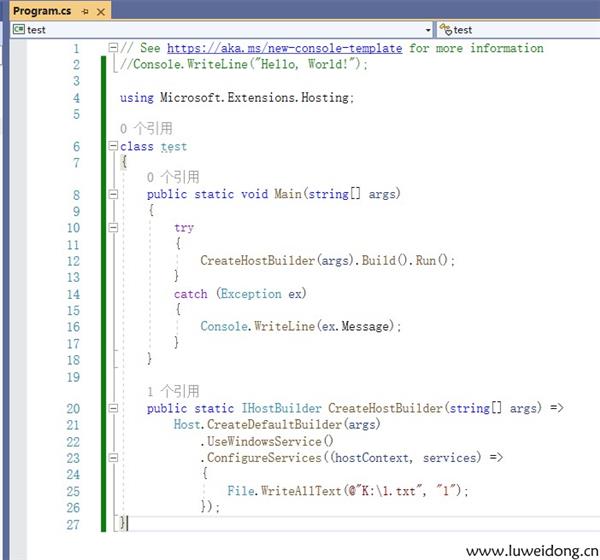Open the aka.ms/new-console-template link
This screenshot has height=560, width=600.
pyautogui.click(x=284, y=48)
